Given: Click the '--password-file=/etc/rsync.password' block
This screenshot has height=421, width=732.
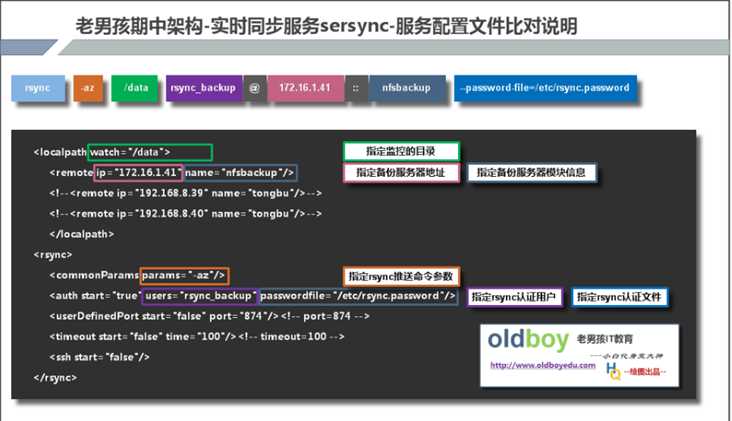Looking at the screenshot, I should pos(545,88).
